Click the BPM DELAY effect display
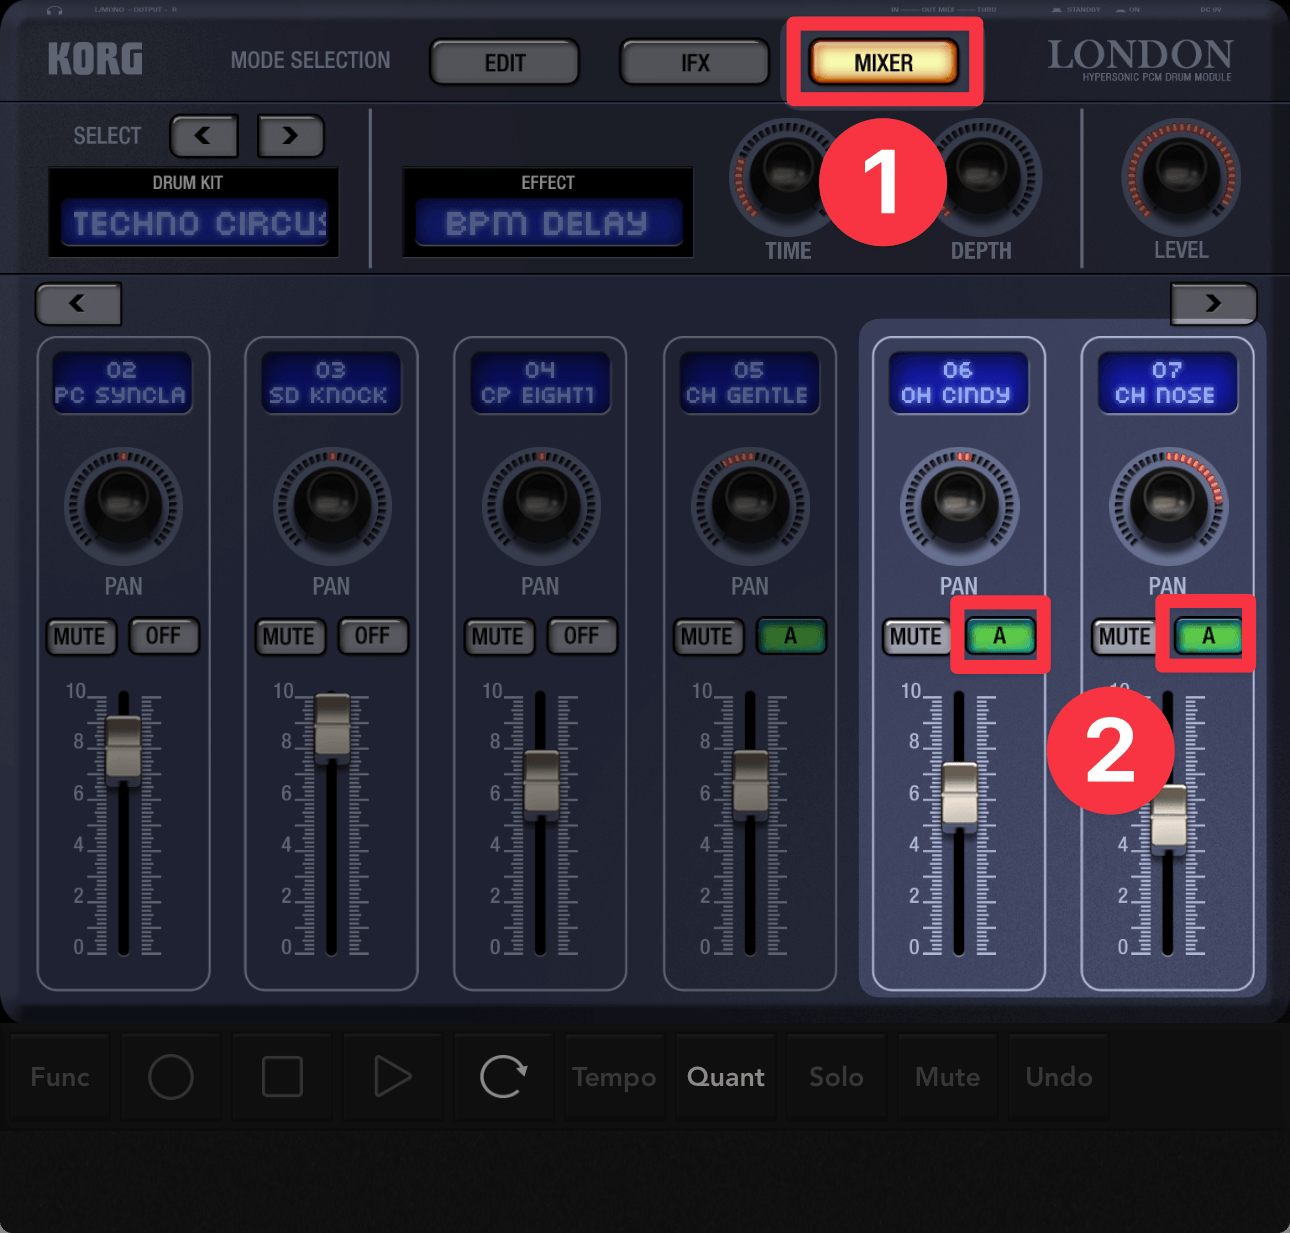 (x=547, y=222)
